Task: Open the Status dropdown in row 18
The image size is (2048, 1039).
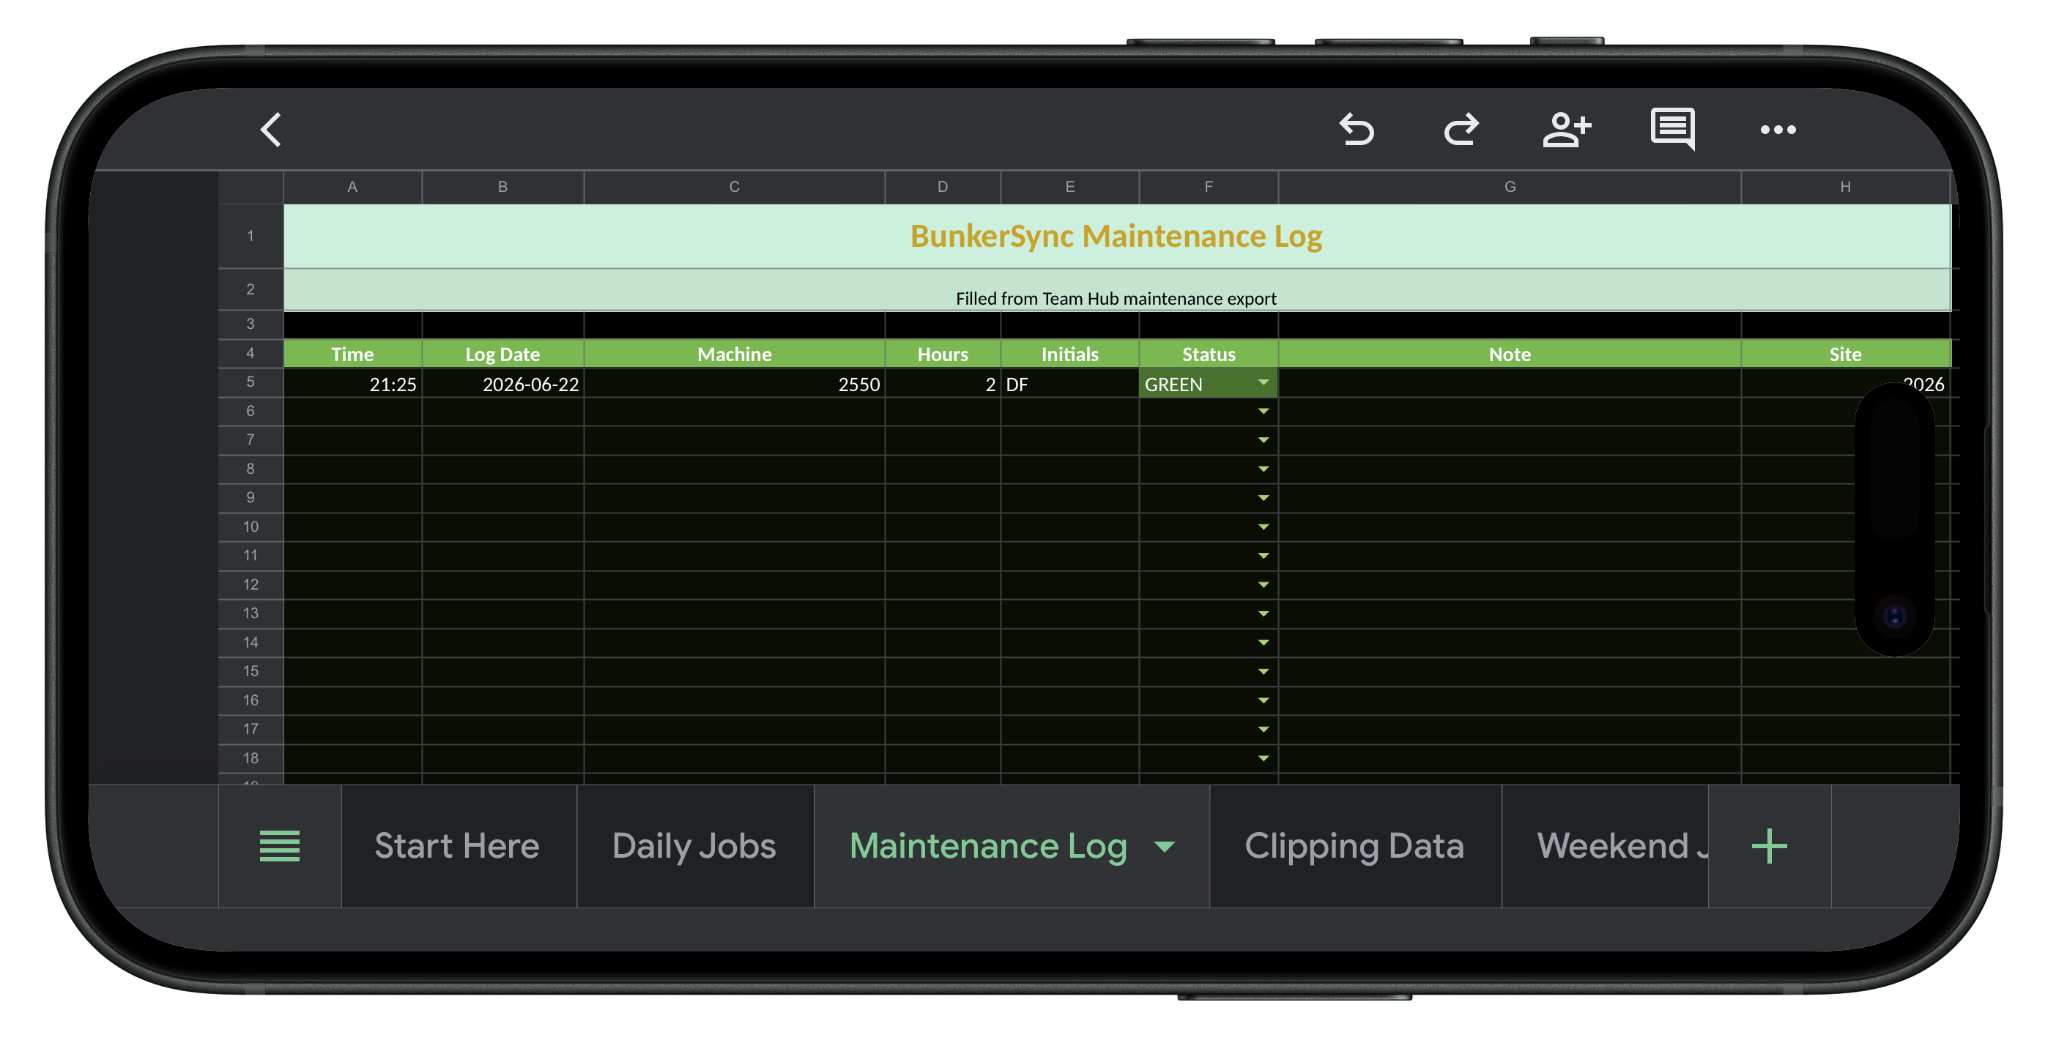Action: click(x=1264, y=759)
